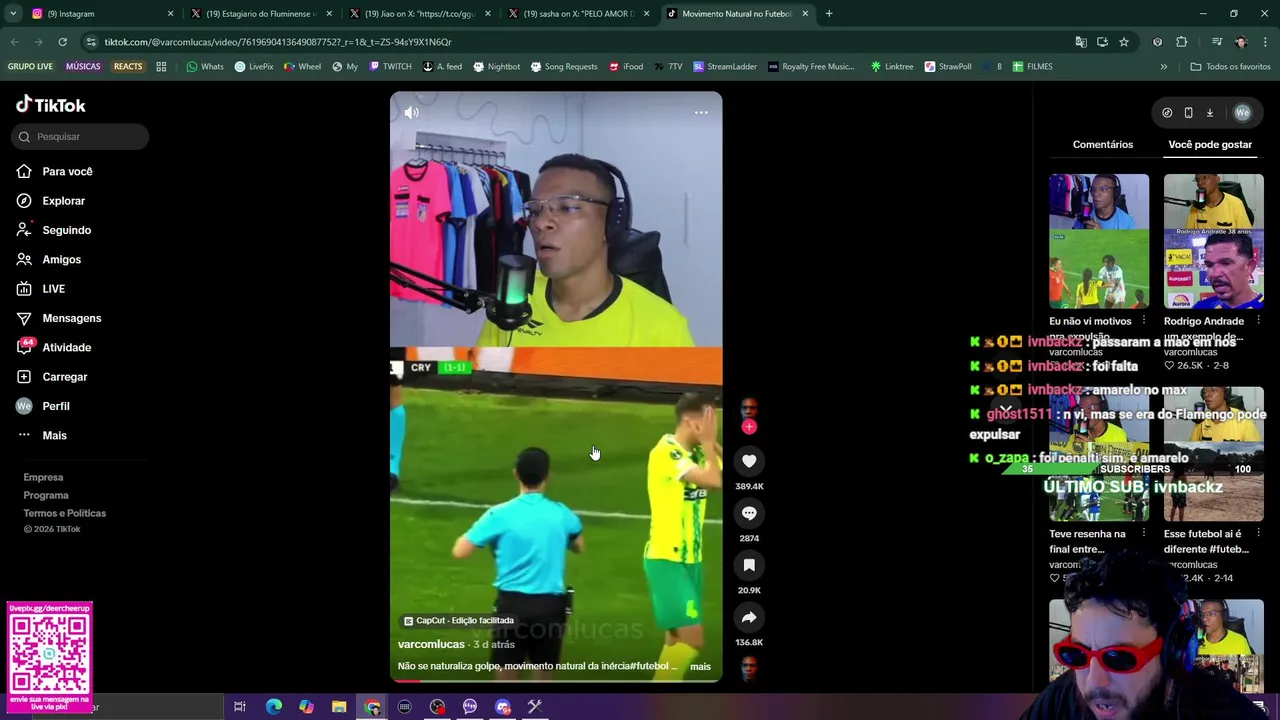The width and height of the screenshot is (1280, 720).
Task: Reload the page
Action: tap(62, 42)
